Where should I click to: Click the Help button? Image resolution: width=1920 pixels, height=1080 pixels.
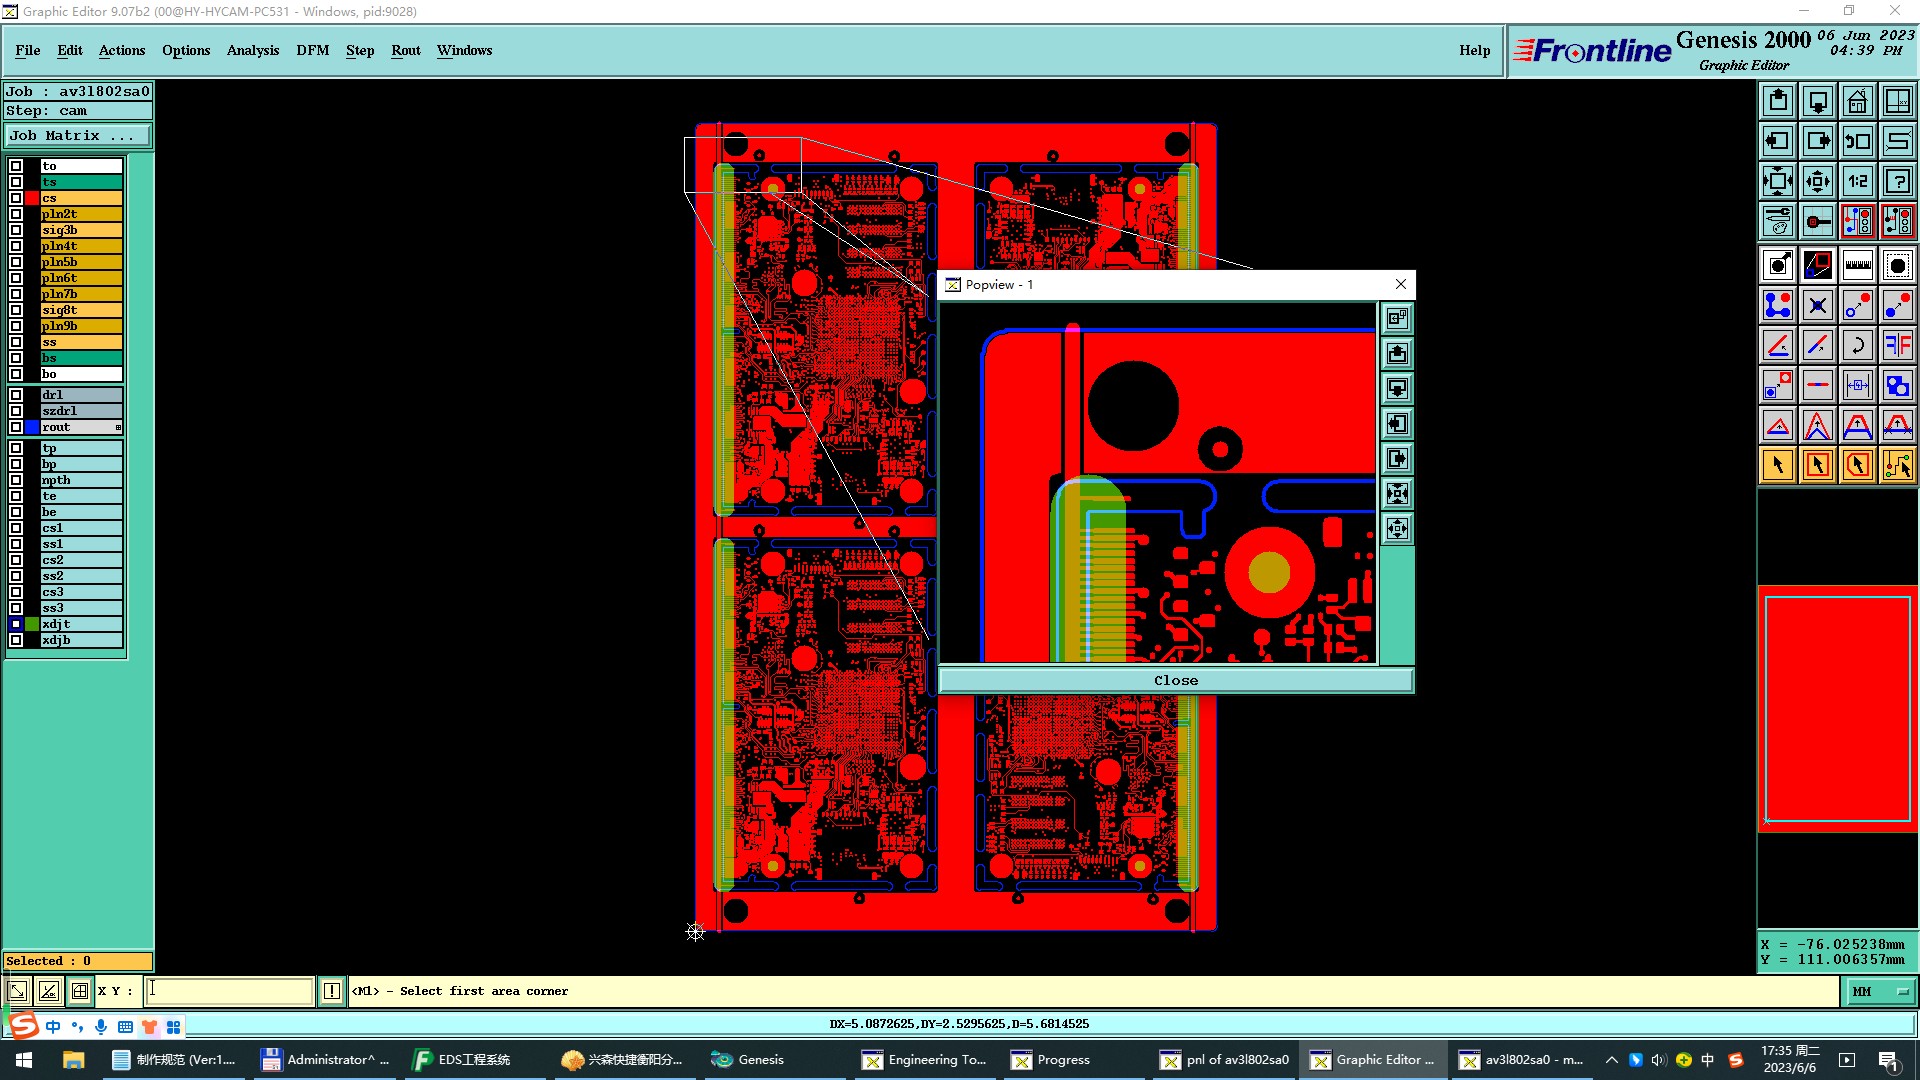tap(1473, 50)
